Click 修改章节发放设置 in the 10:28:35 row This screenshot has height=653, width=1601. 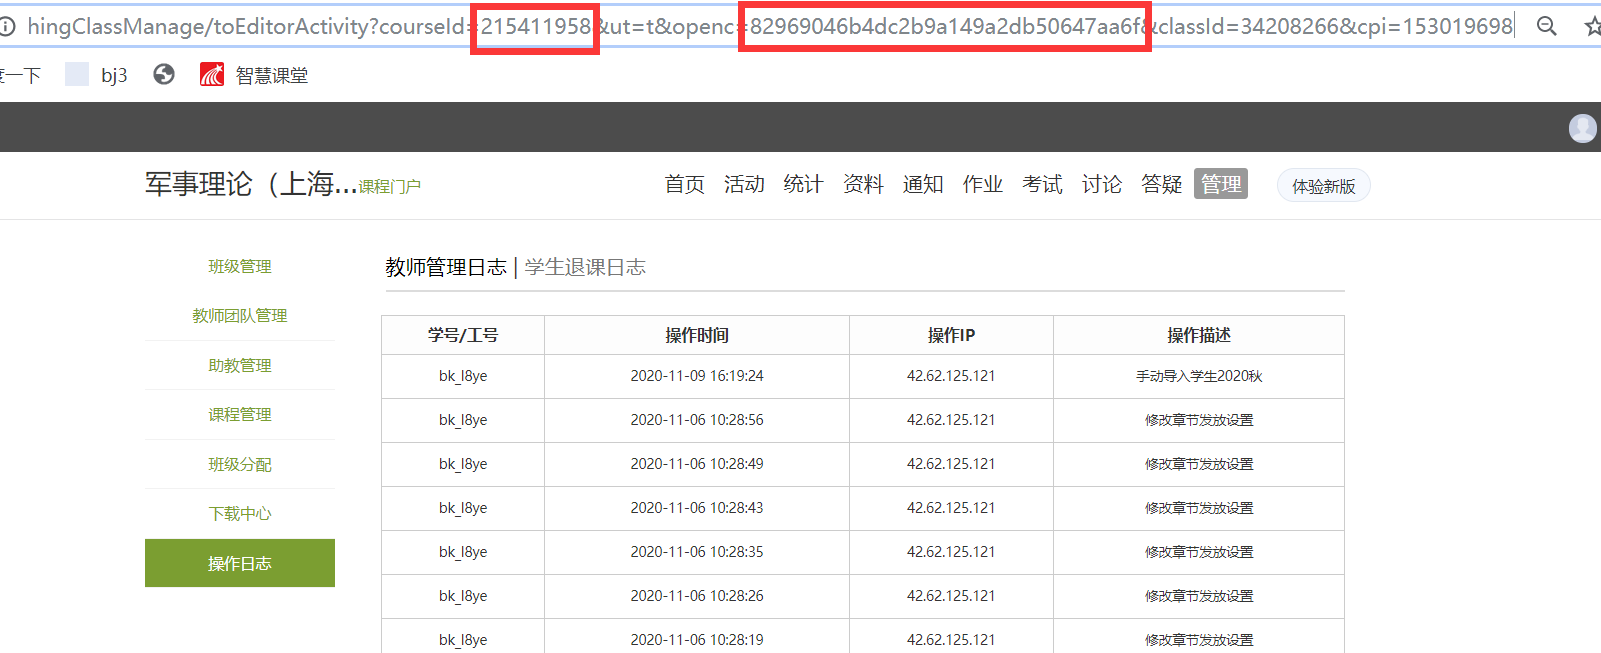[1199, 552]
